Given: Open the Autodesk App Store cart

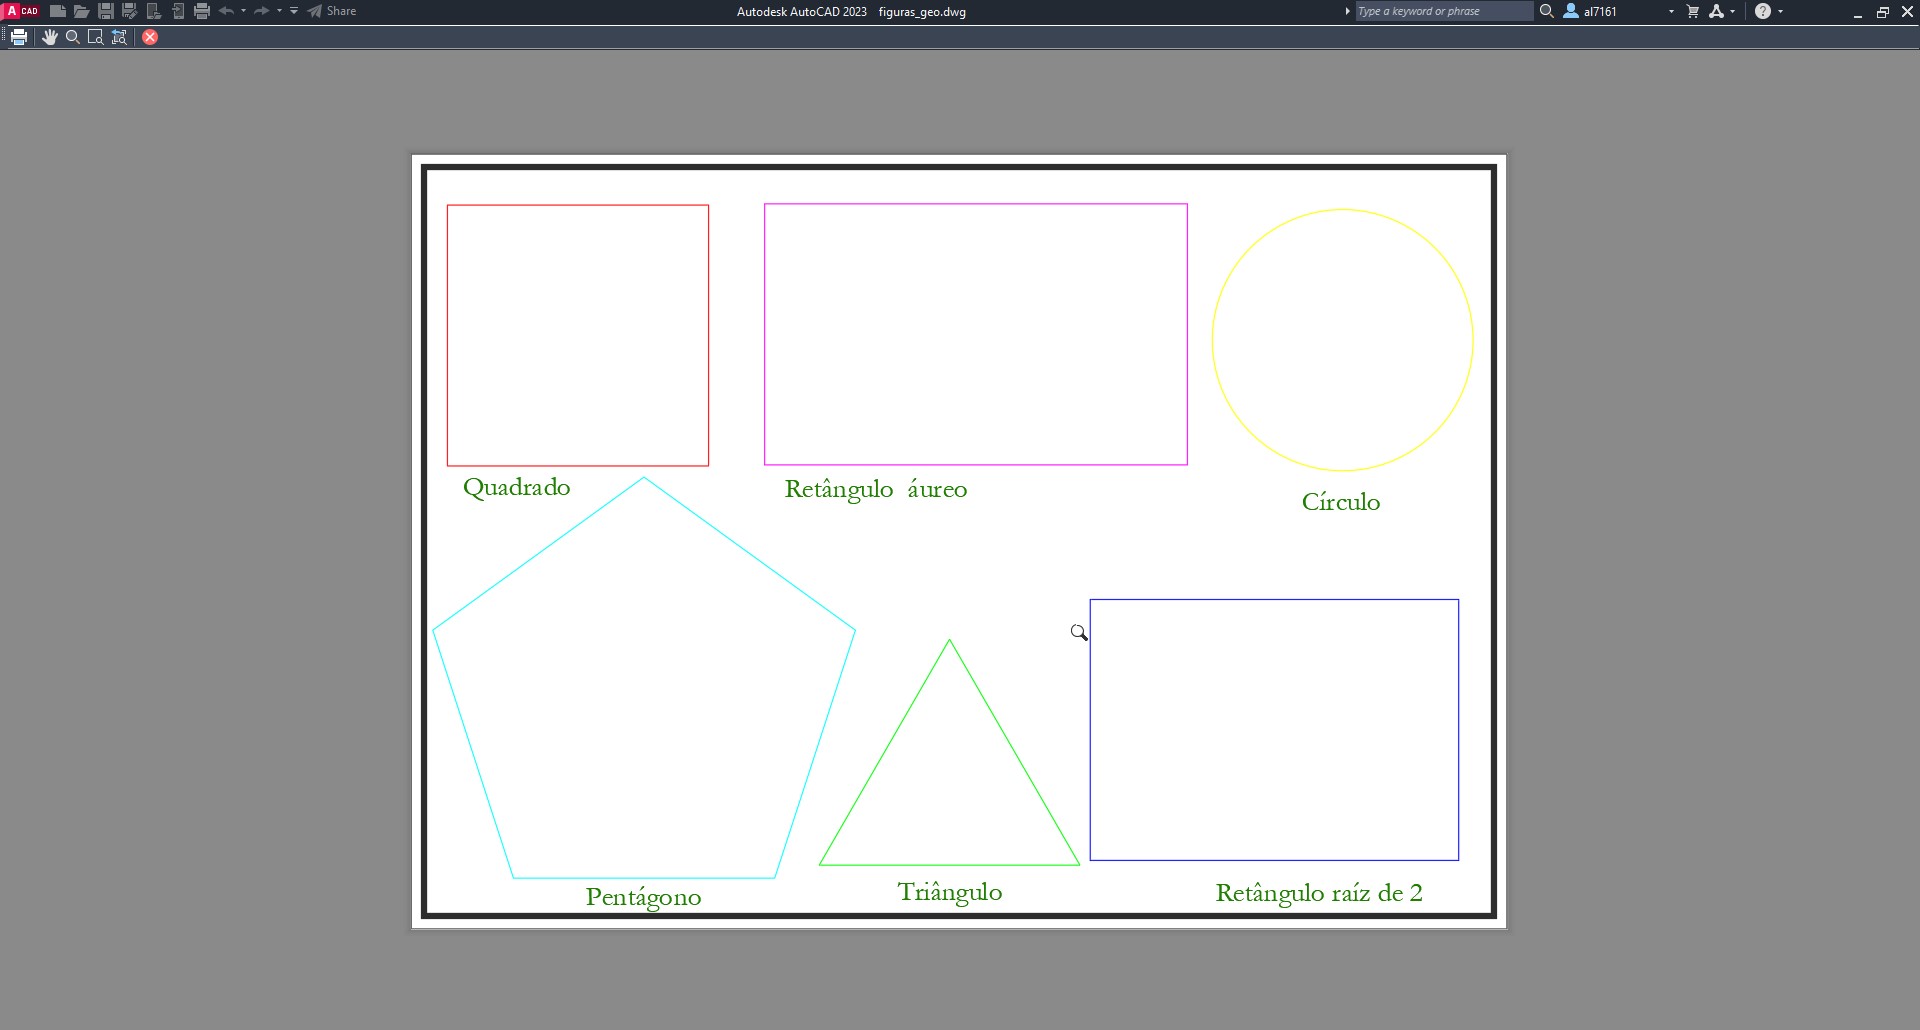Looking at the screenshot, I should click(x=1693, y=11).
